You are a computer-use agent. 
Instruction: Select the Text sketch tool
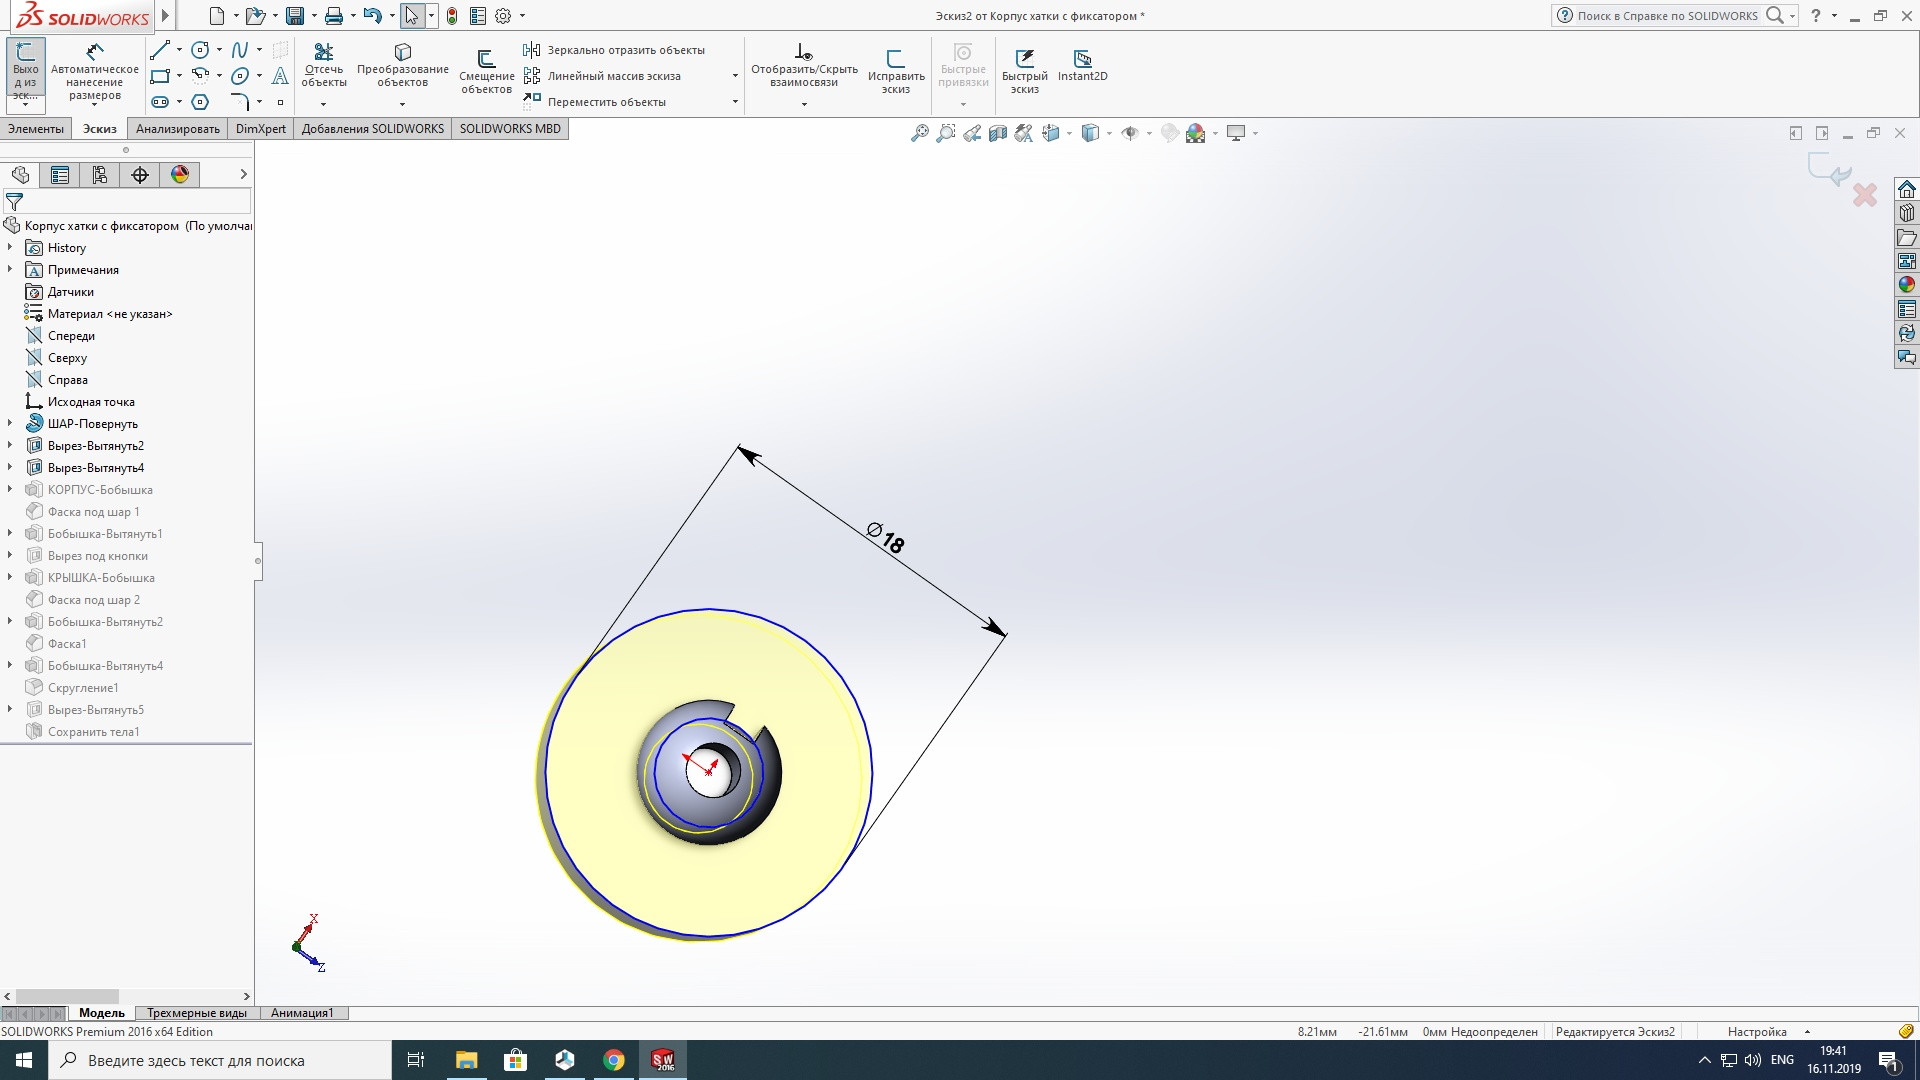pos(281,76)
